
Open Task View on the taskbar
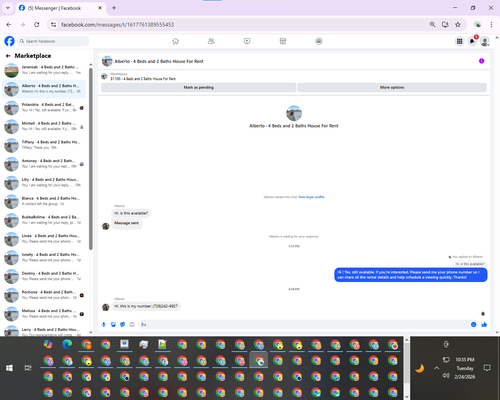point(28,368)
